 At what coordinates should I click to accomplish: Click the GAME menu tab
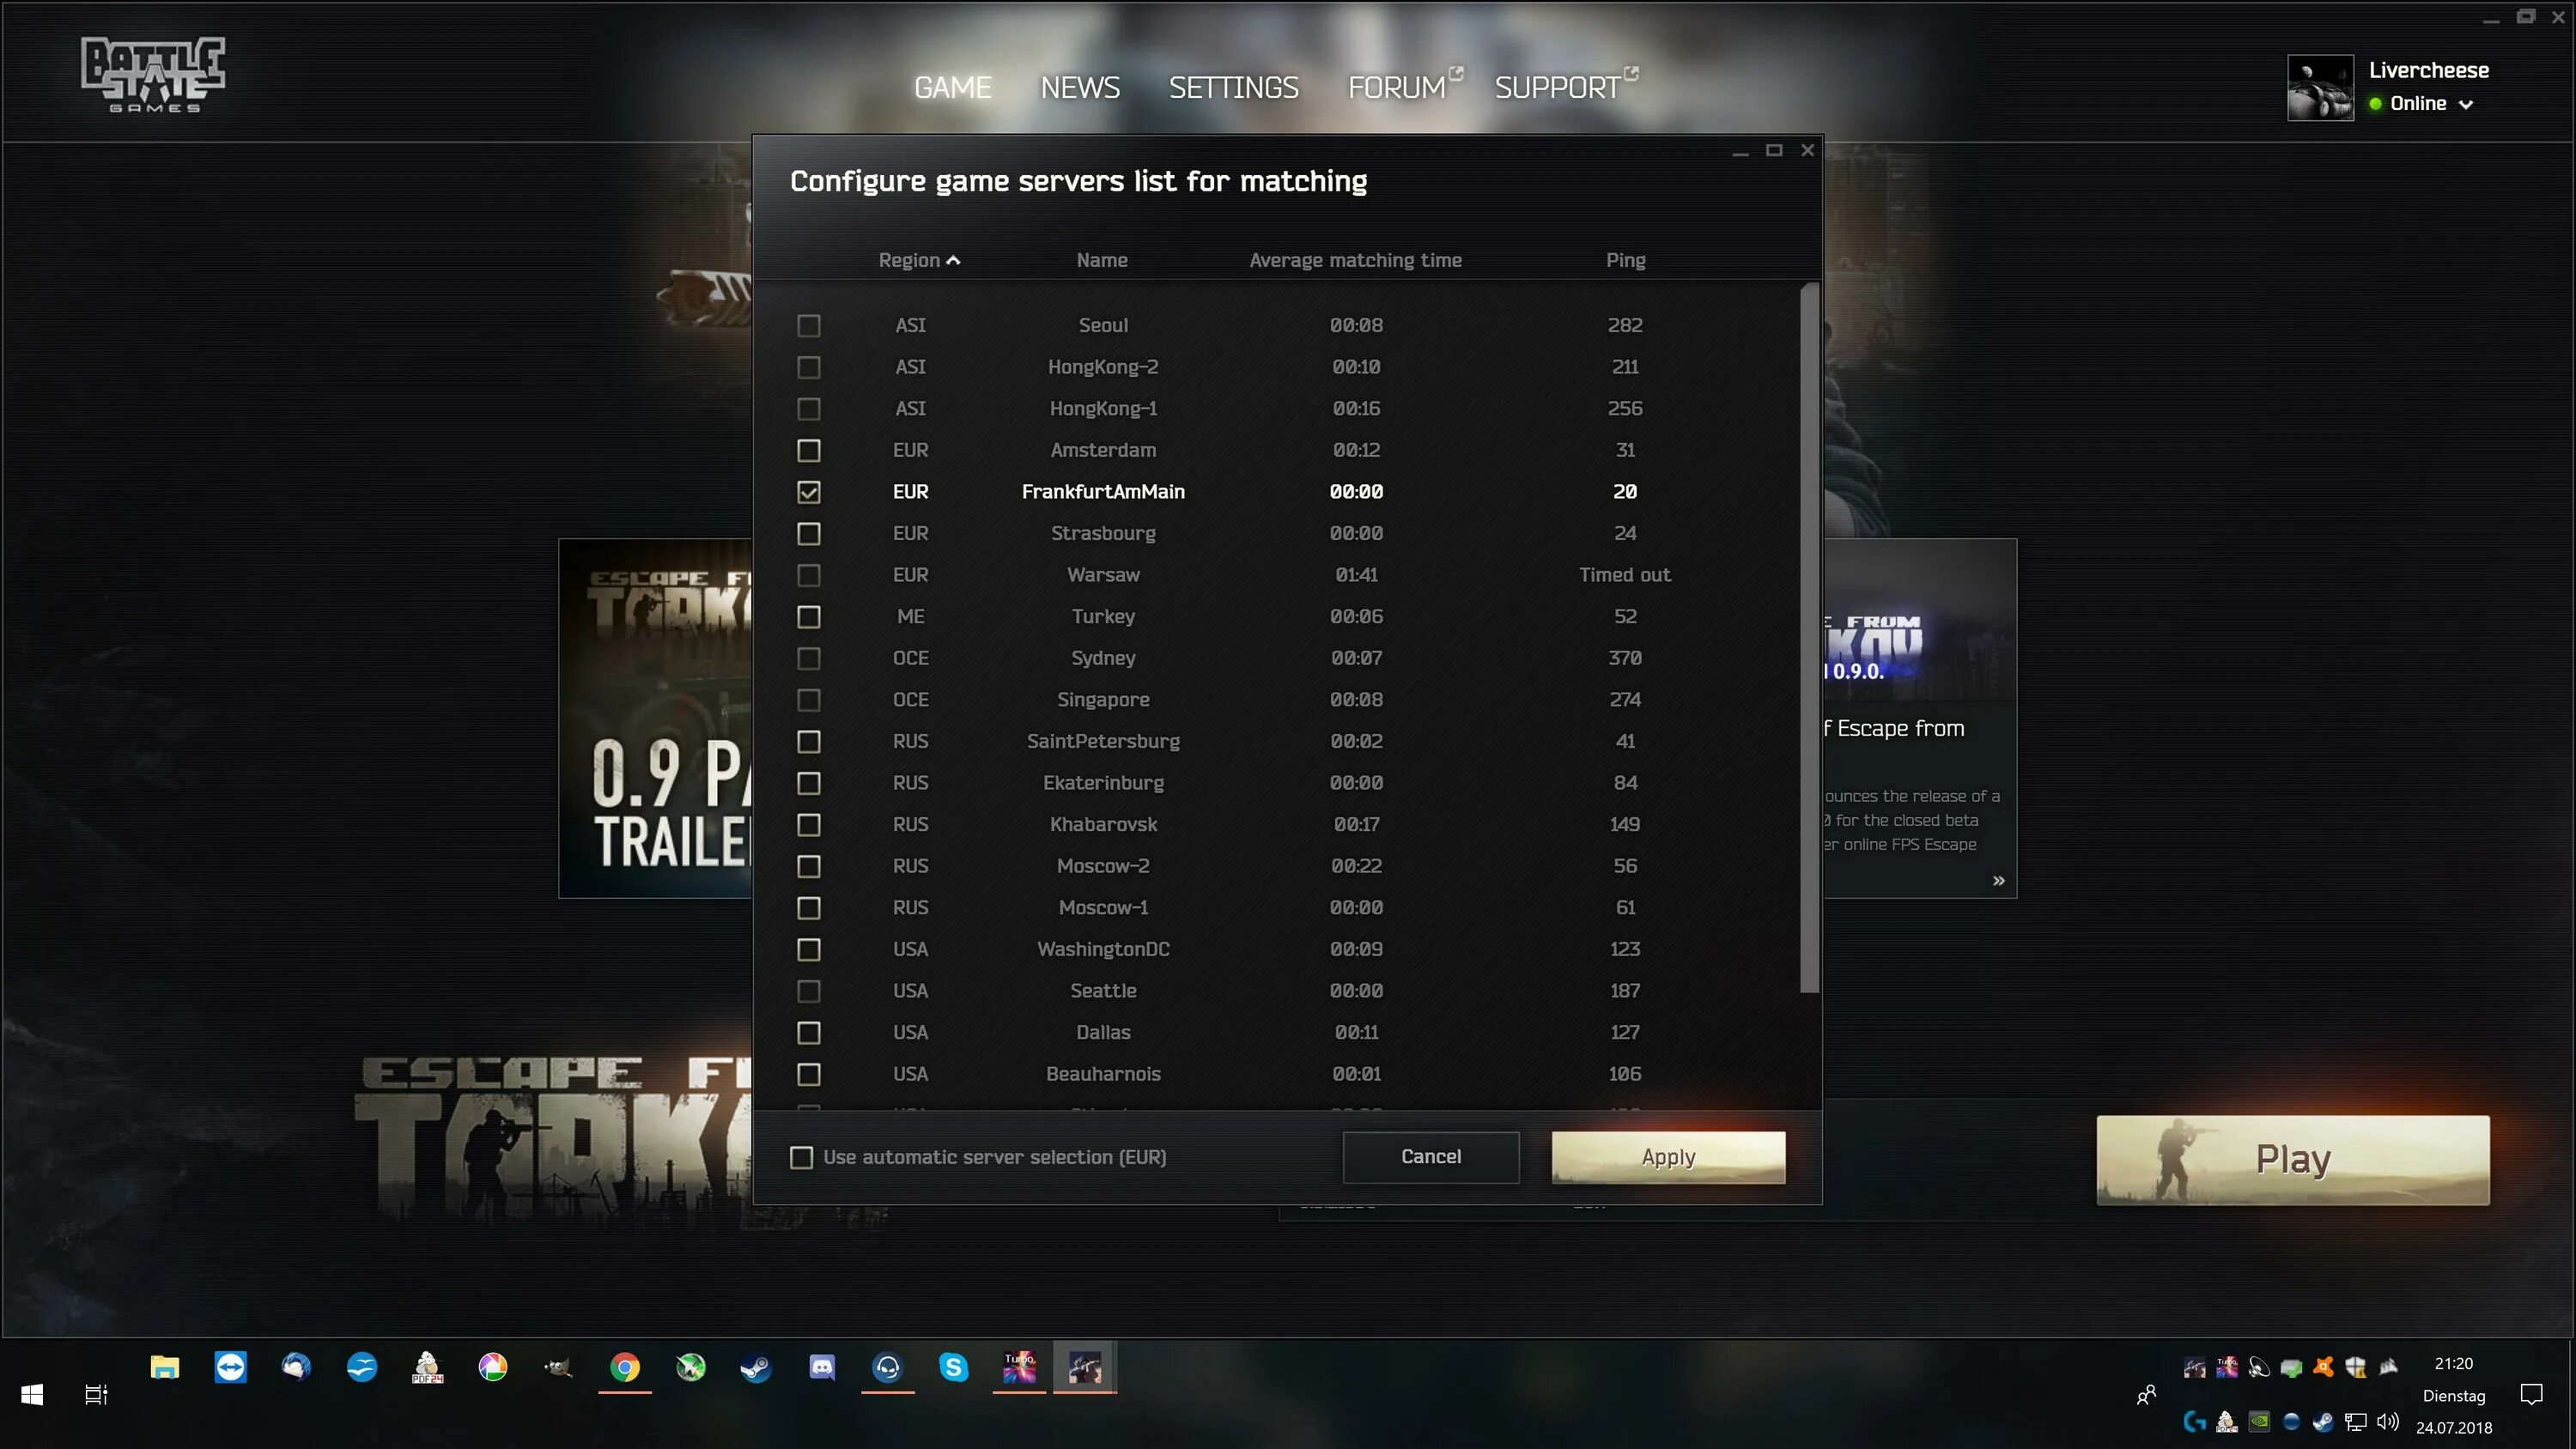click(952, 87)
